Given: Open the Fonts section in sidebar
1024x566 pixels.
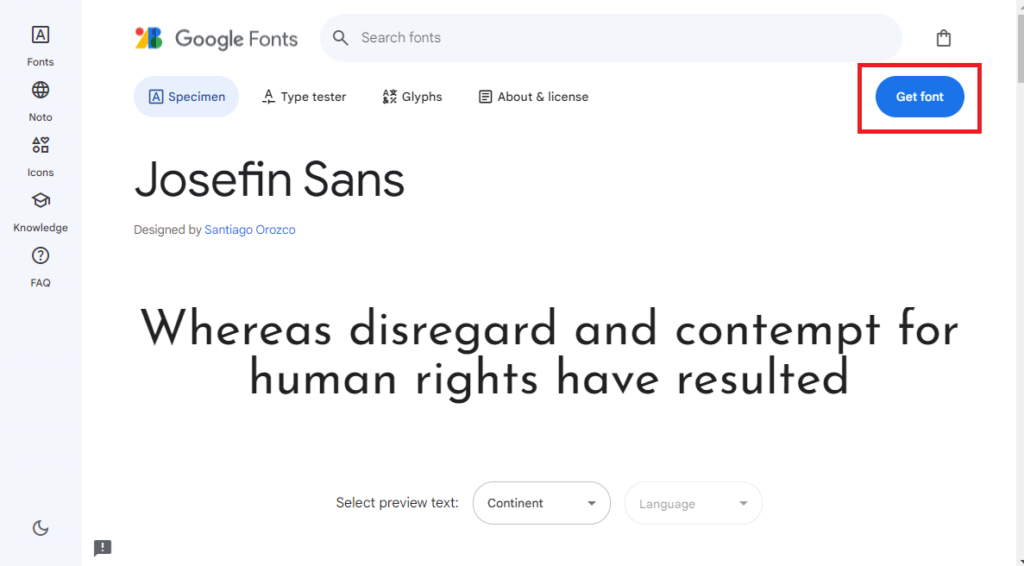Looking at the screenshot, I should pos(40,46).
